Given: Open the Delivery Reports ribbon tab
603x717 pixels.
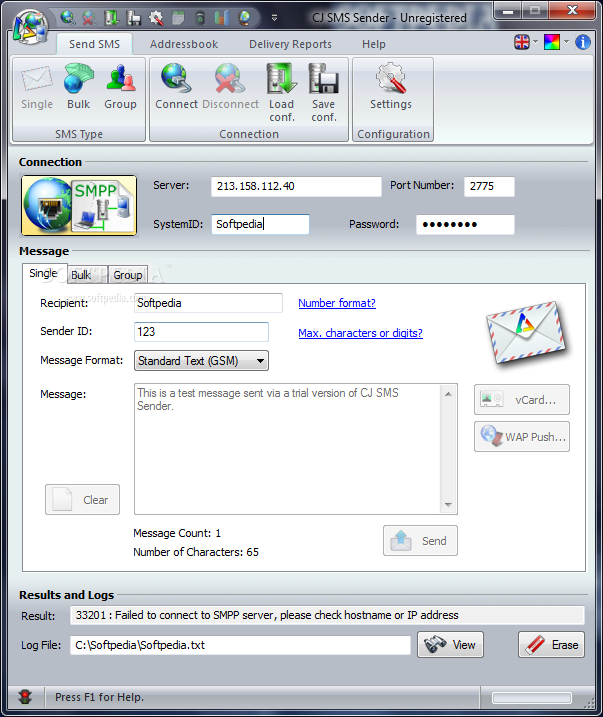Looking at the screenshot, I should click(290, 44).
